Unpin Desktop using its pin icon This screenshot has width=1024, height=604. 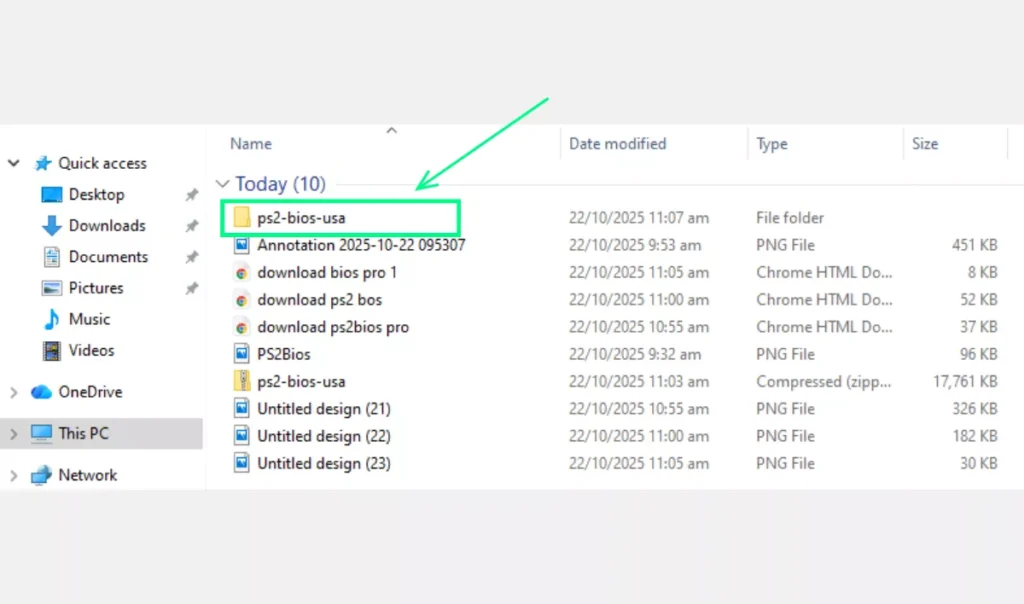(x=191, y=195)
